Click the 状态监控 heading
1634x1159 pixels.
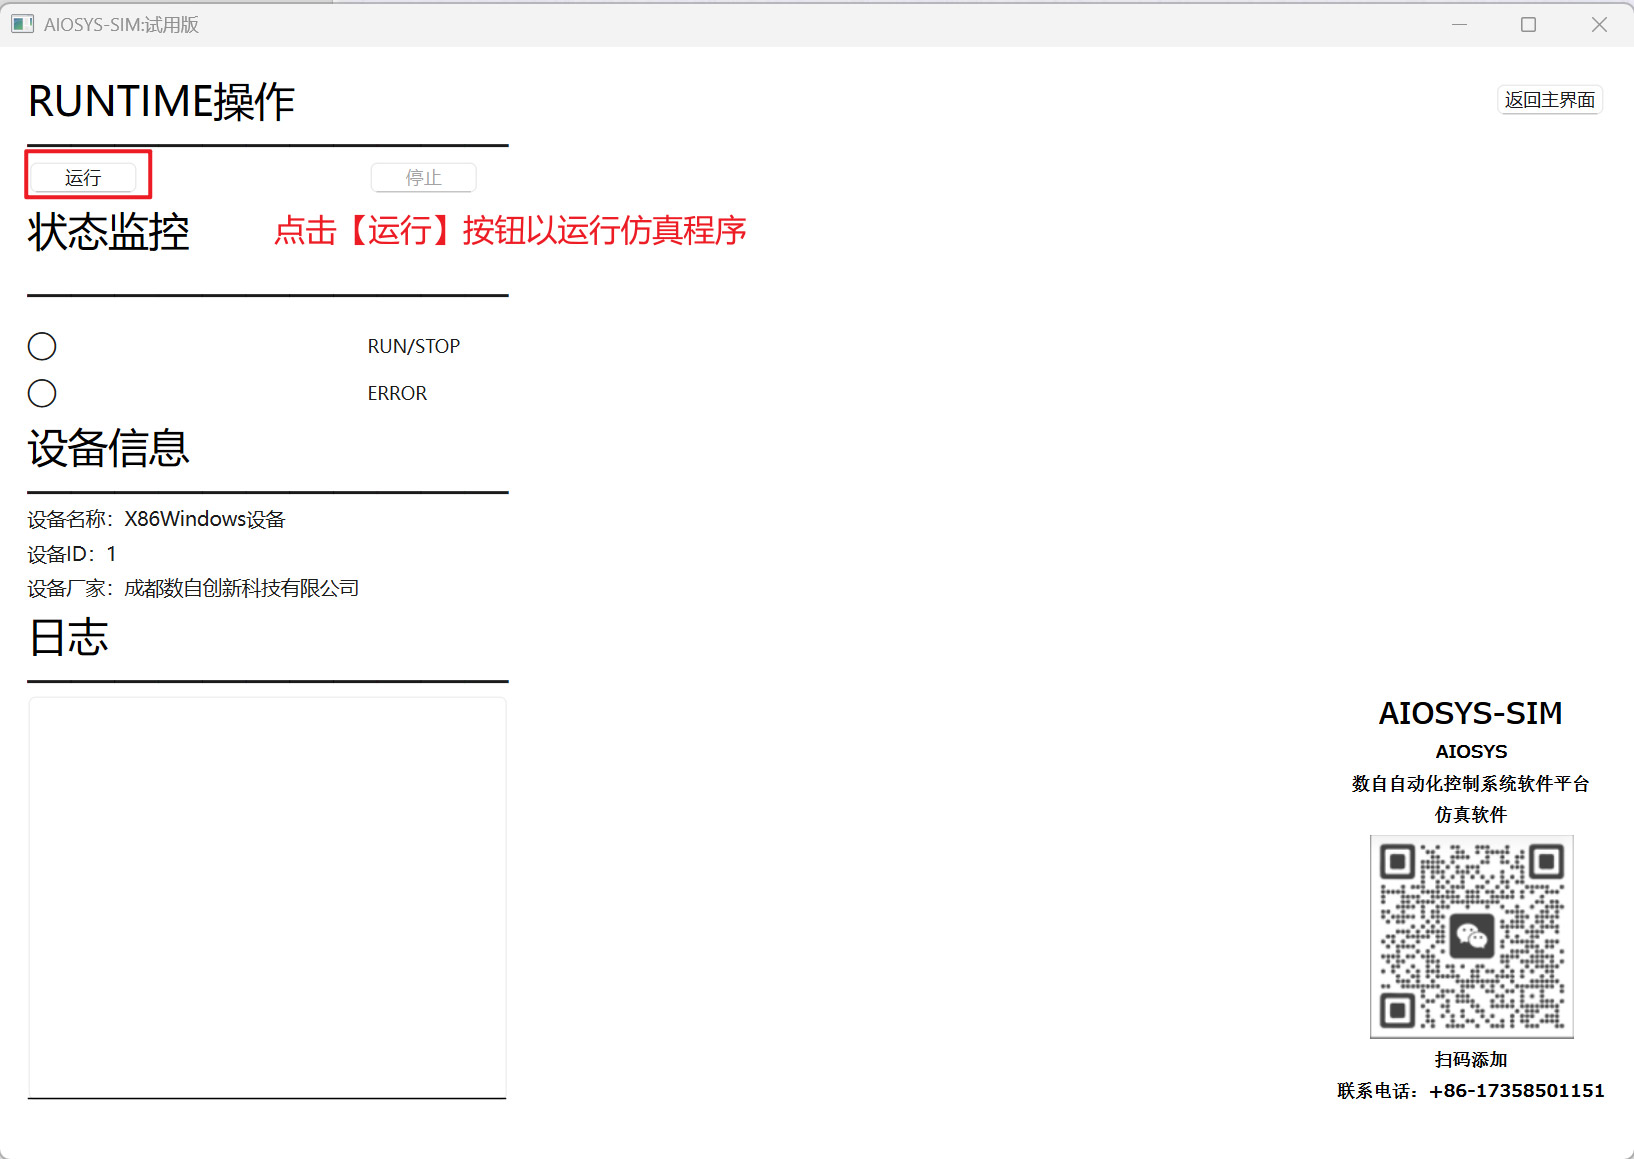click(109, 232)
